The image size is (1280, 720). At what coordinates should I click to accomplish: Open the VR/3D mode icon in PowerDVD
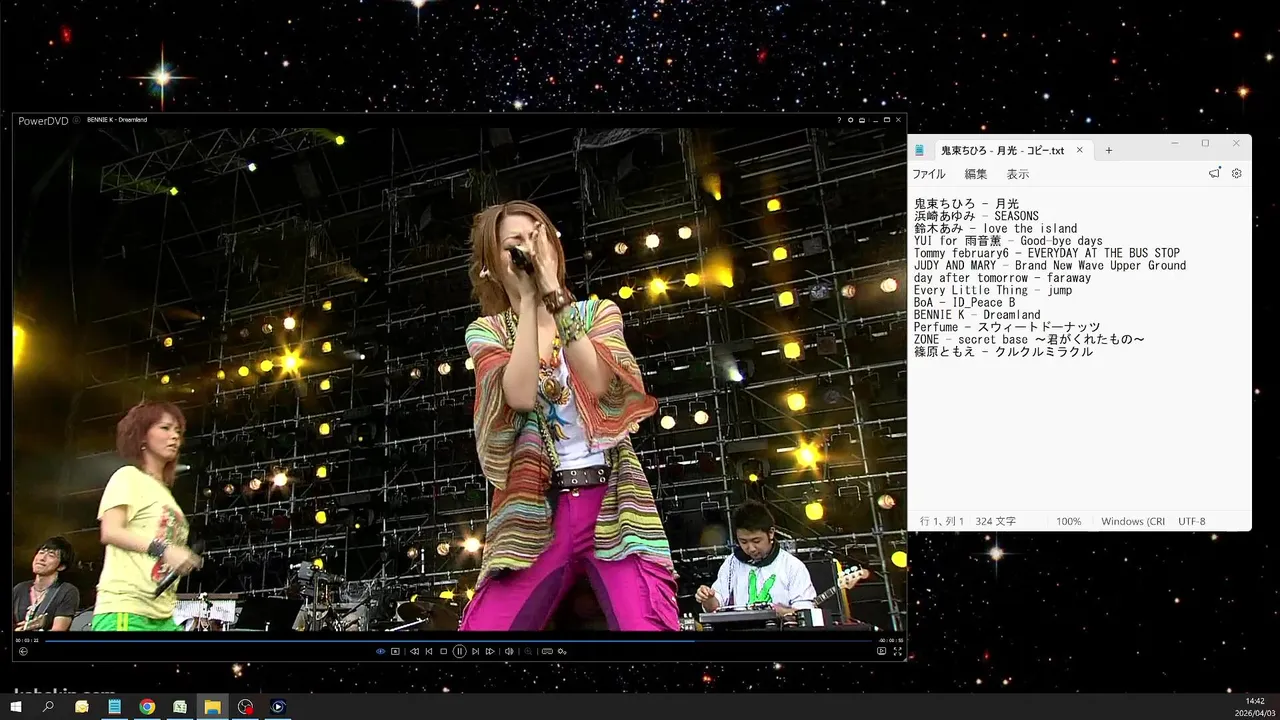(x=547, y=651)
